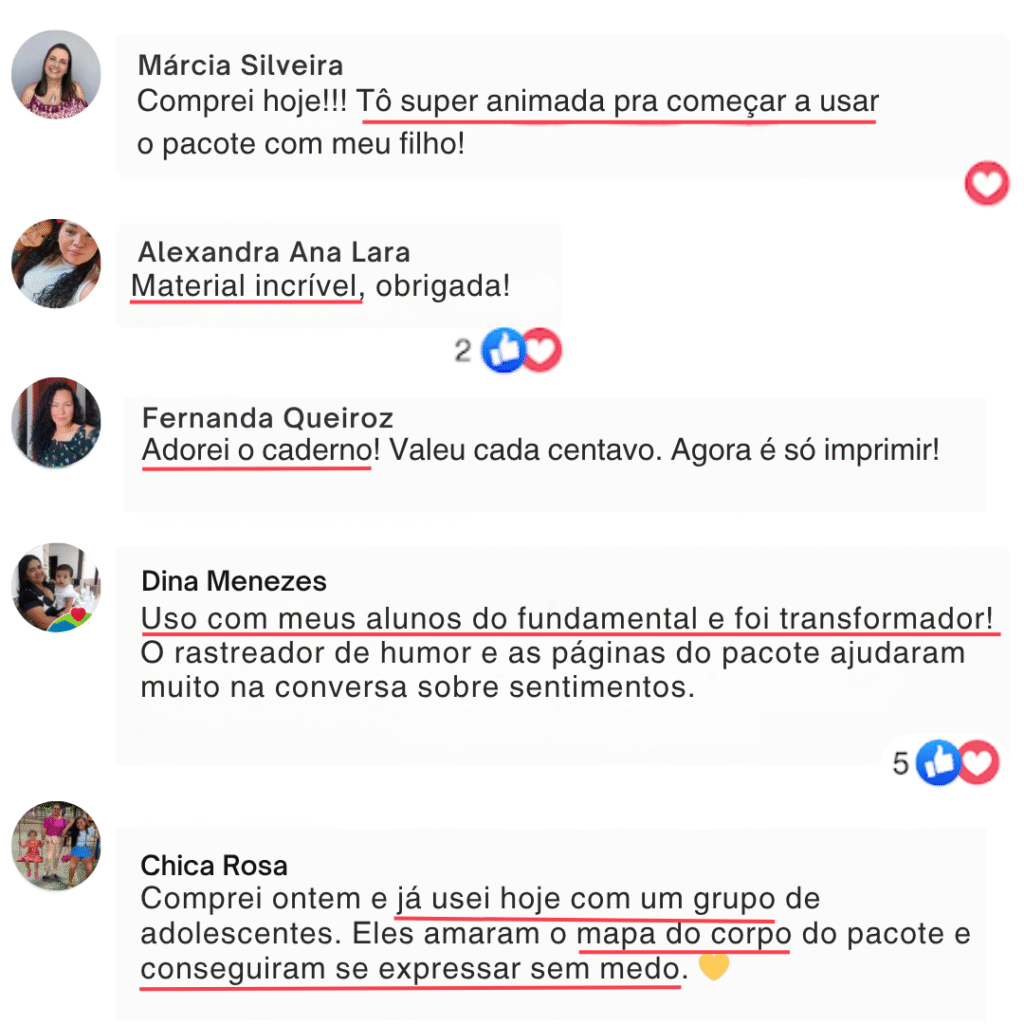Select the underlined 'Material incrível' comment text
The image size is (1024, 1024).
(x=245, y=286)
